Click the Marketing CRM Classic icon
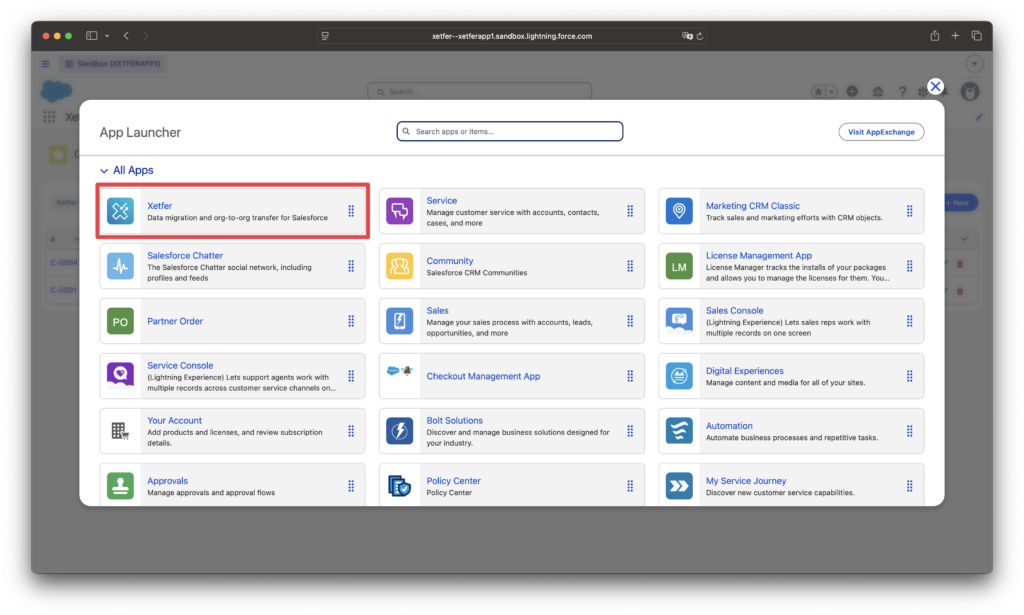Viewport: 1024px width, 615px height. [679, 211]
